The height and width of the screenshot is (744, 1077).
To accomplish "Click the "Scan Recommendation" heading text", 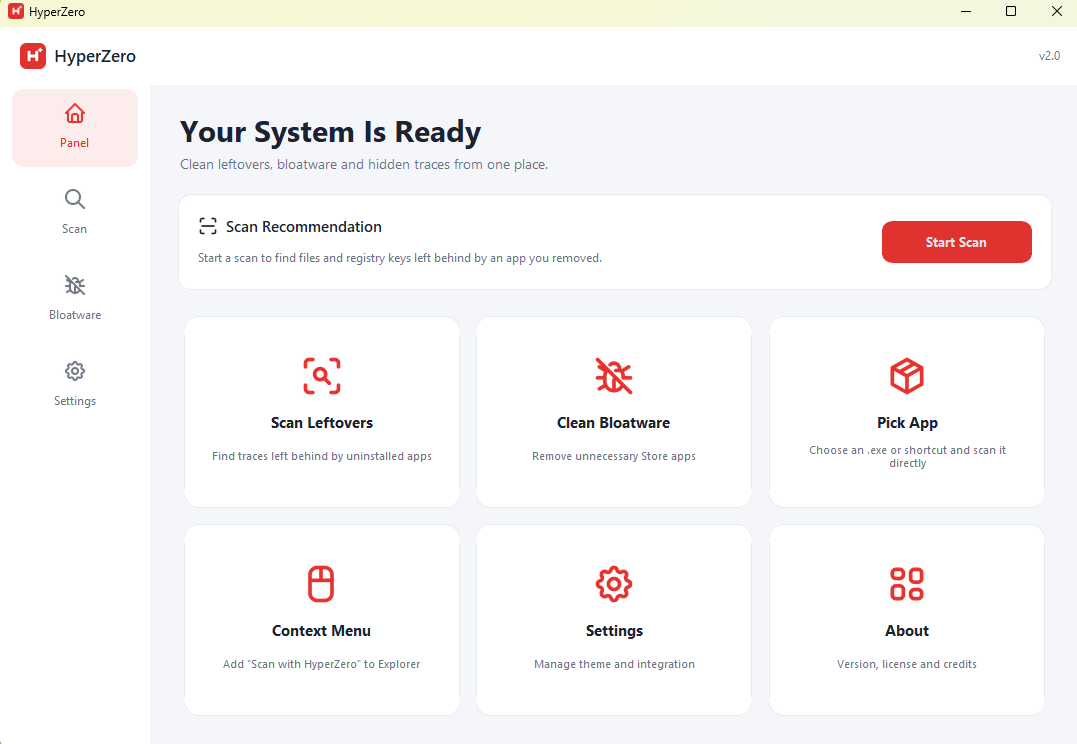I will pos(304,227).
